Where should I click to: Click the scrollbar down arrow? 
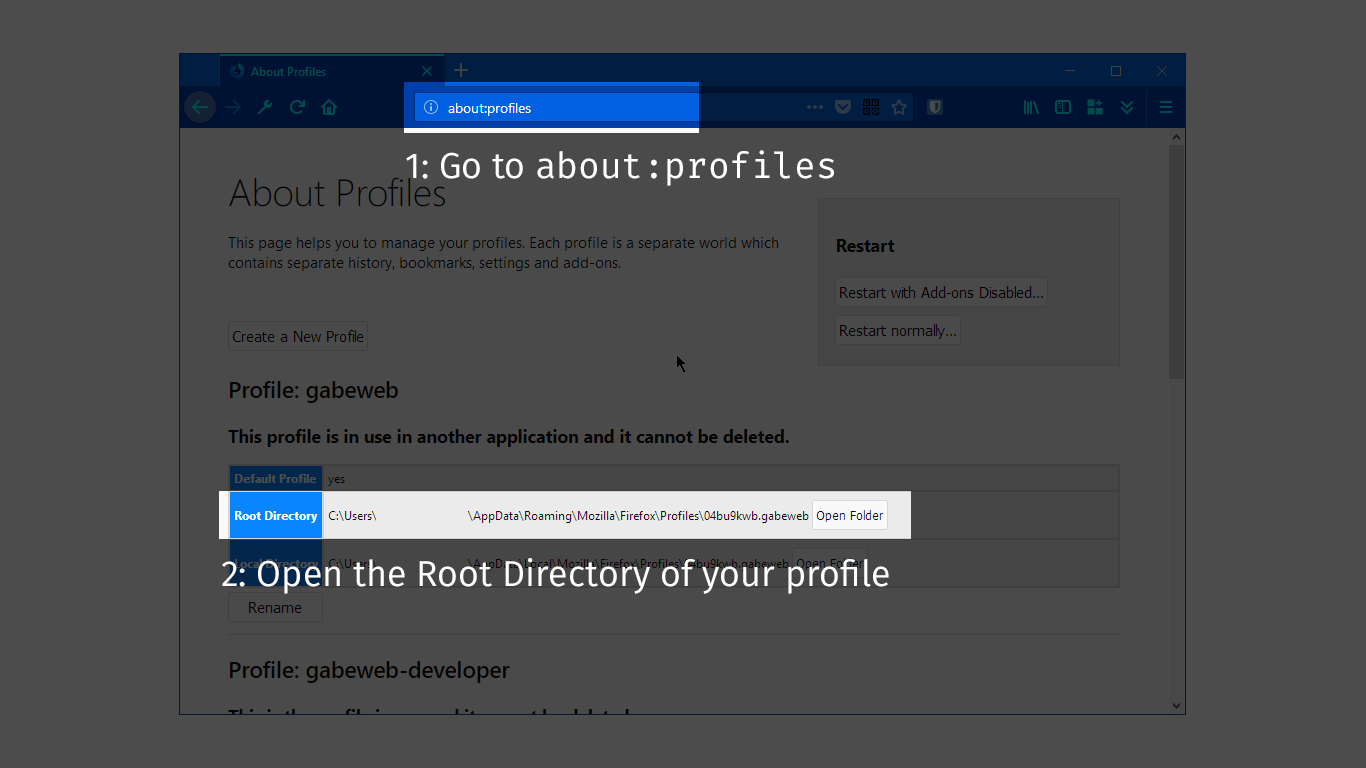tap(1177, 706)
